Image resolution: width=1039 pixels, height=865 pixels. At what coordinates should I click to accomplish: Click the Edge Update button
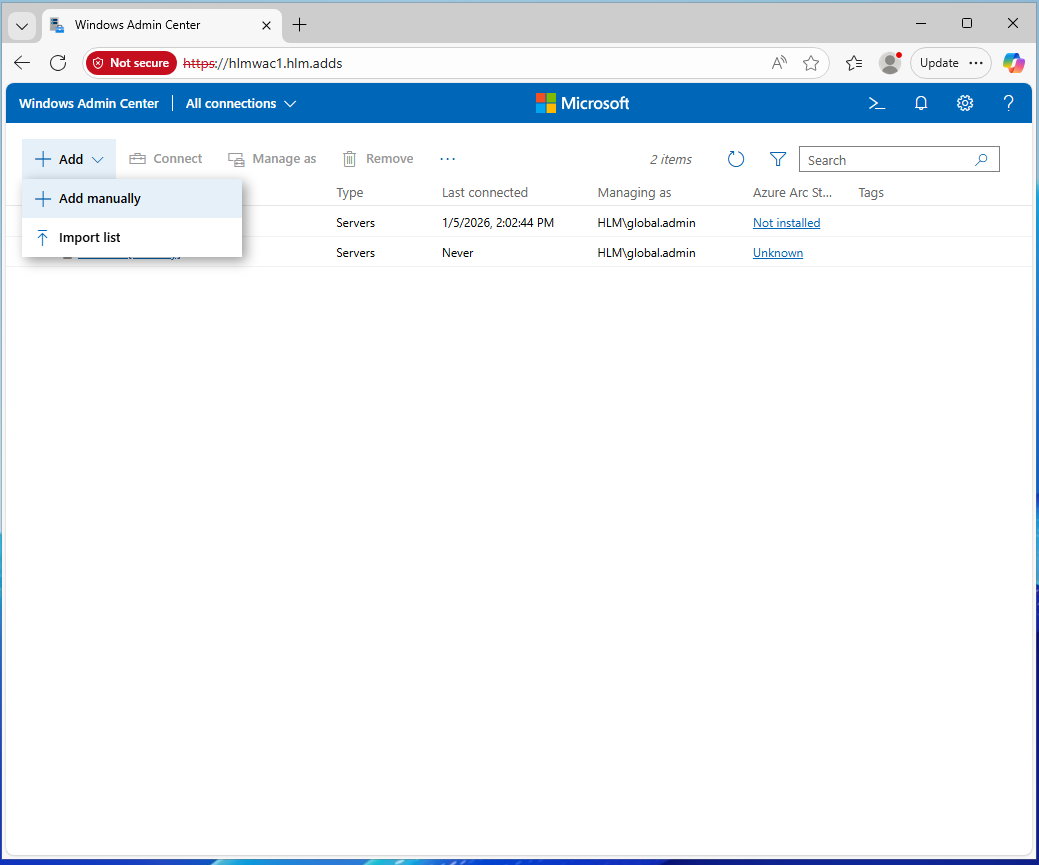tap(939, 63)
